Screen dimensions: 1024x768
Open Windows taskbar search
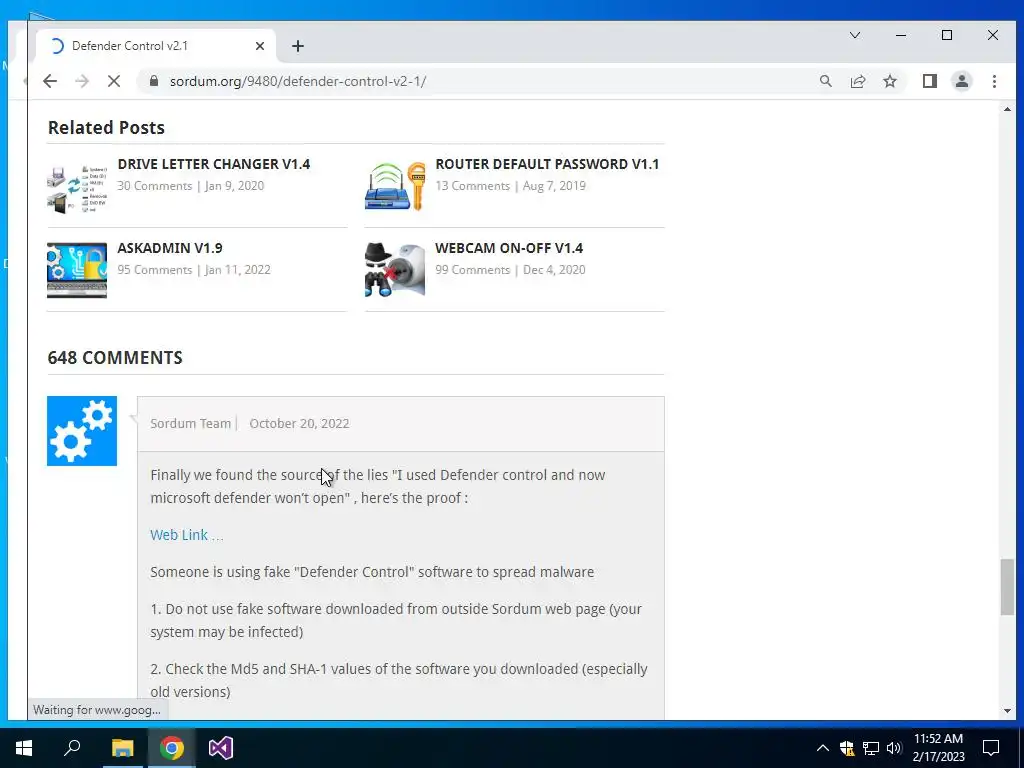(x=72, y=748)
